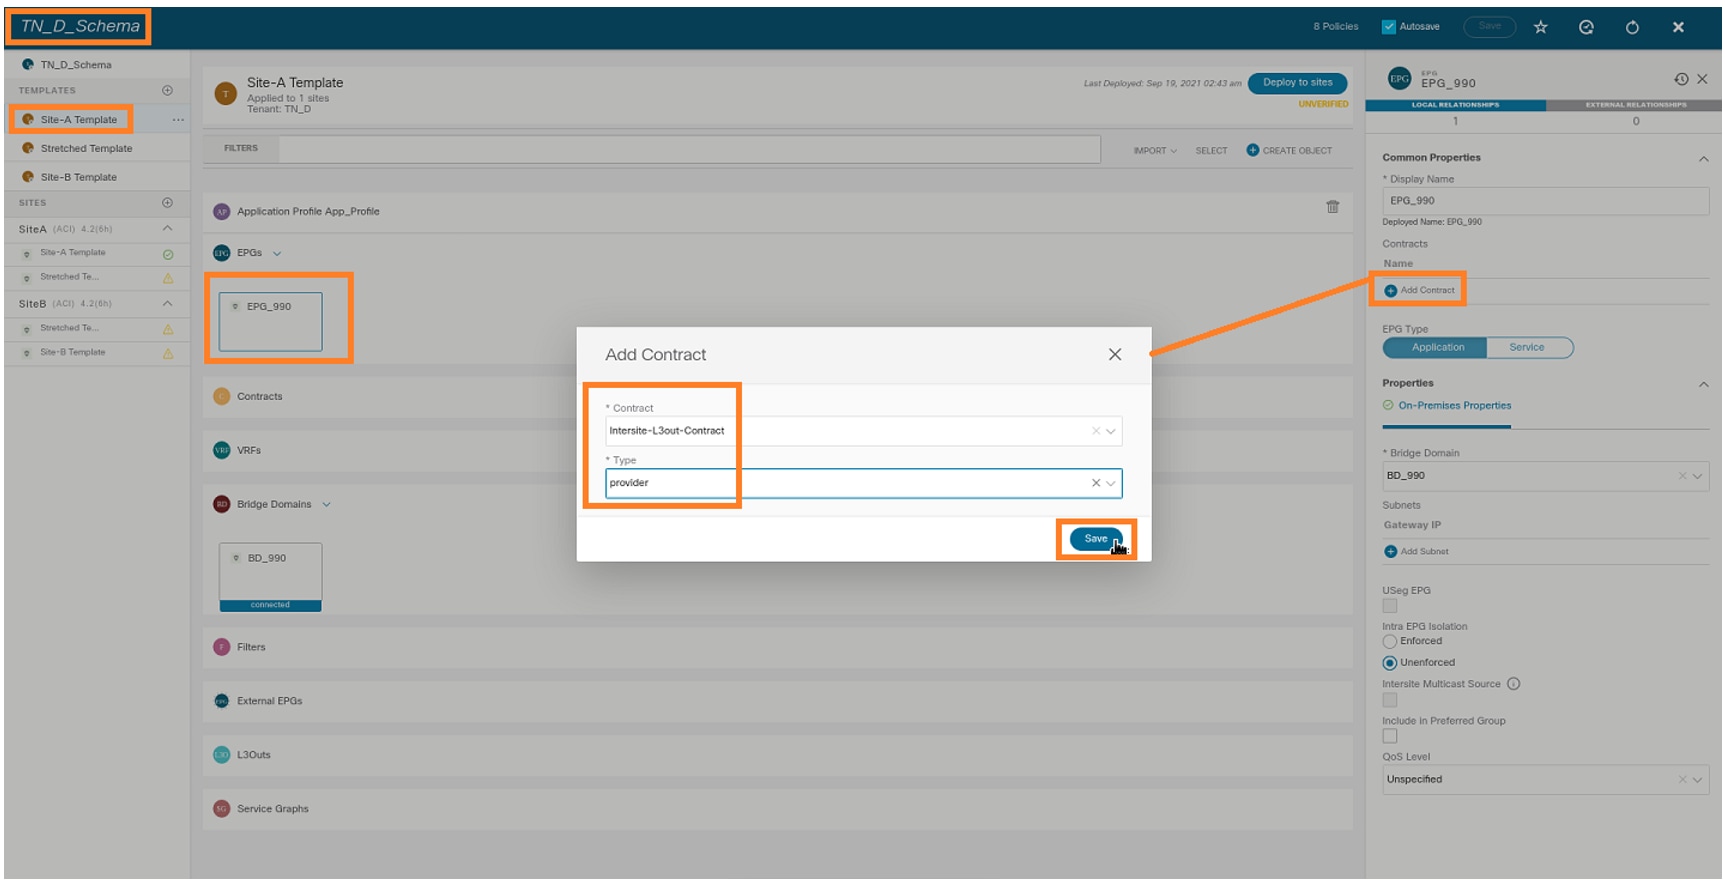Open the IMPORT dropdown
The height and width of the screenshot is (884, 1725).
[1155, 151]
